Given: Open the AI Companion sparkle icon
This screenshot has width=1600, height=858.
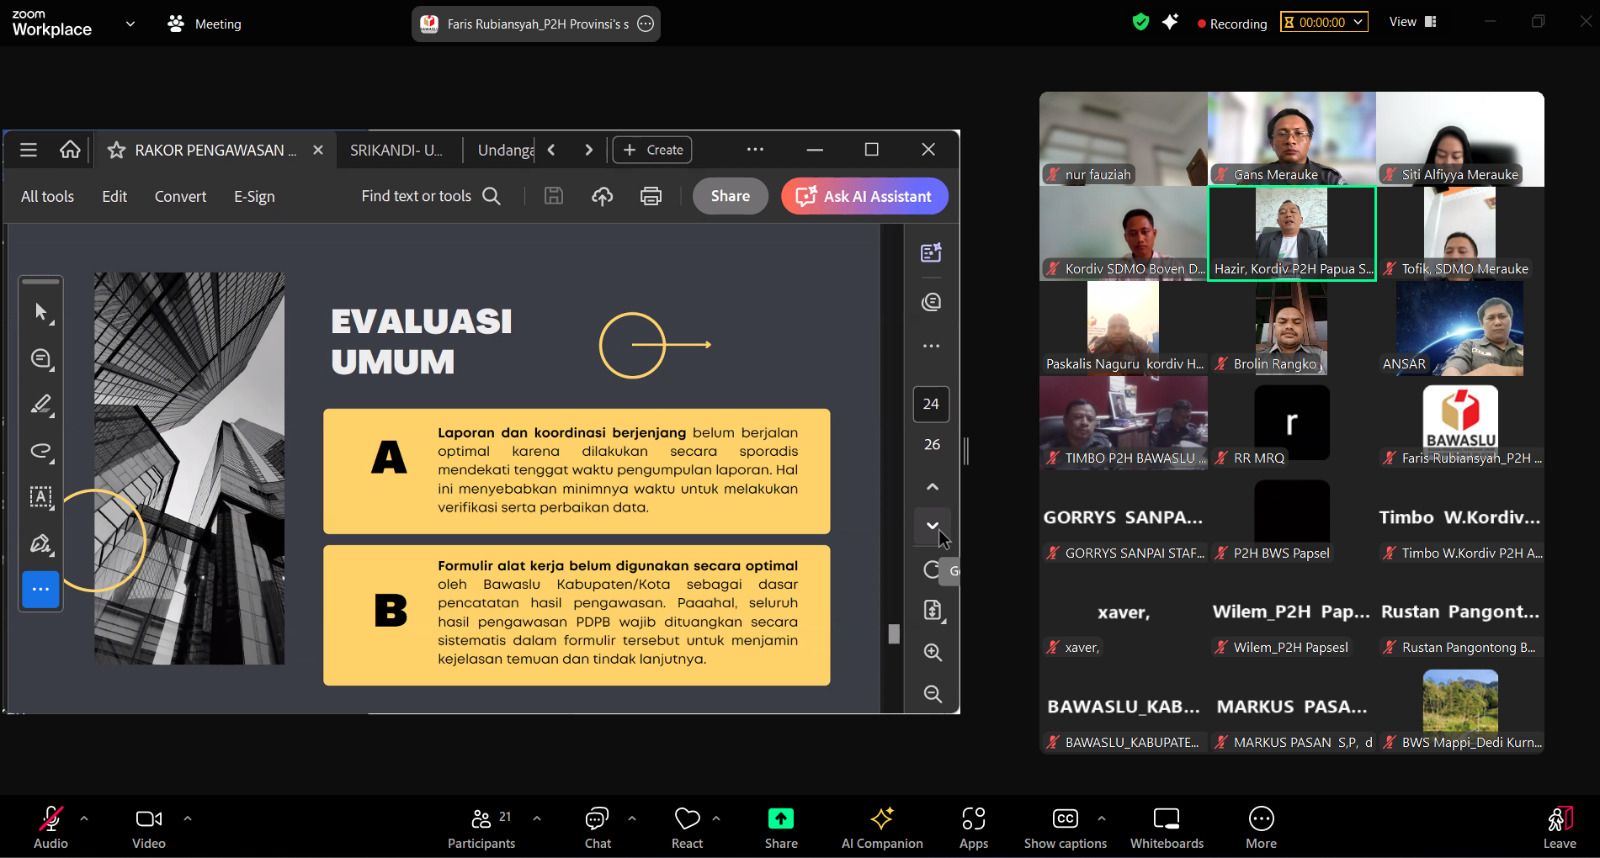Looking at the screenshot, I should [x=881, y=819].
